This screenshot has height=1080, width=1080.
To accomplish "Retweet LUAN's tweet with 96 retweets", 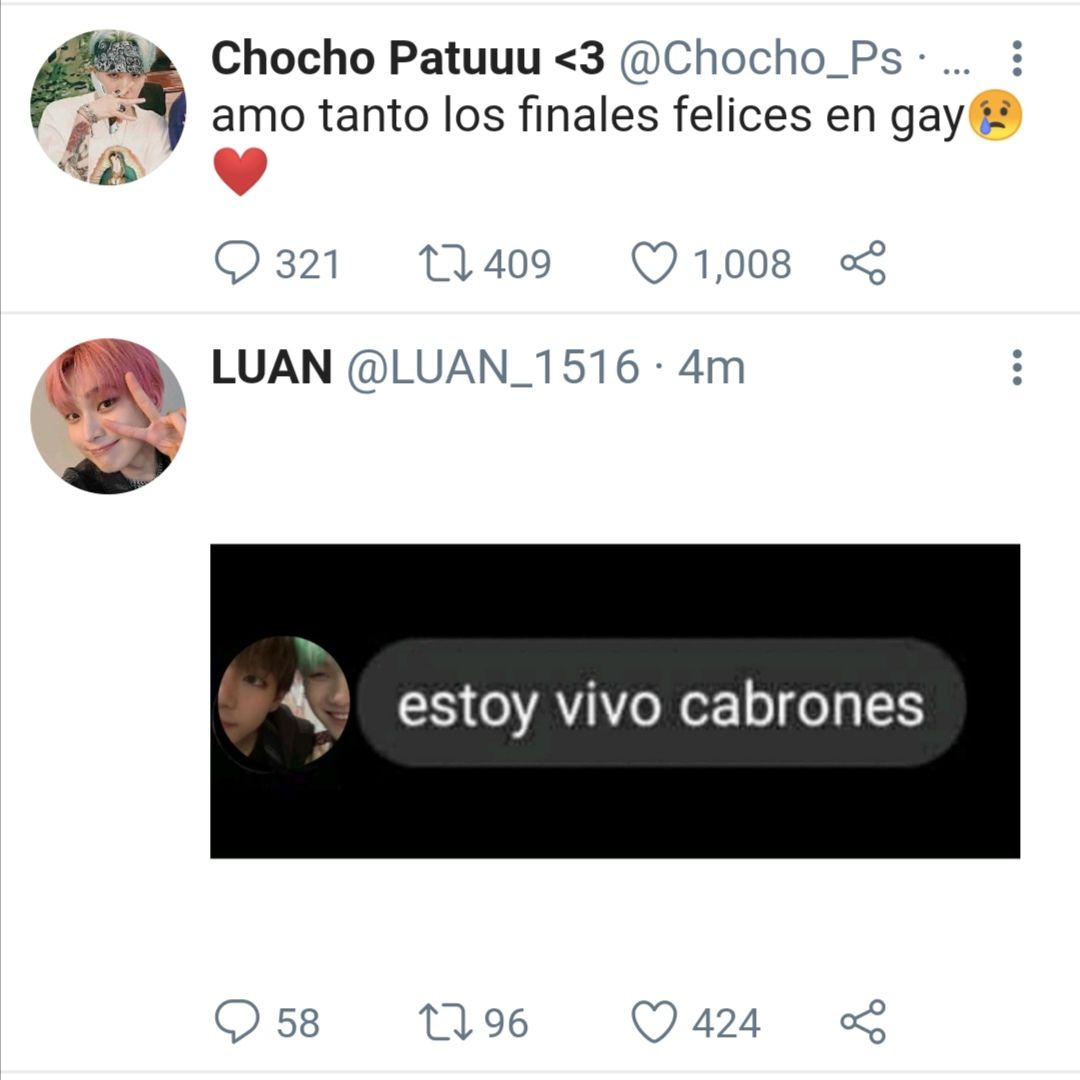I will tap(446, 1023).
